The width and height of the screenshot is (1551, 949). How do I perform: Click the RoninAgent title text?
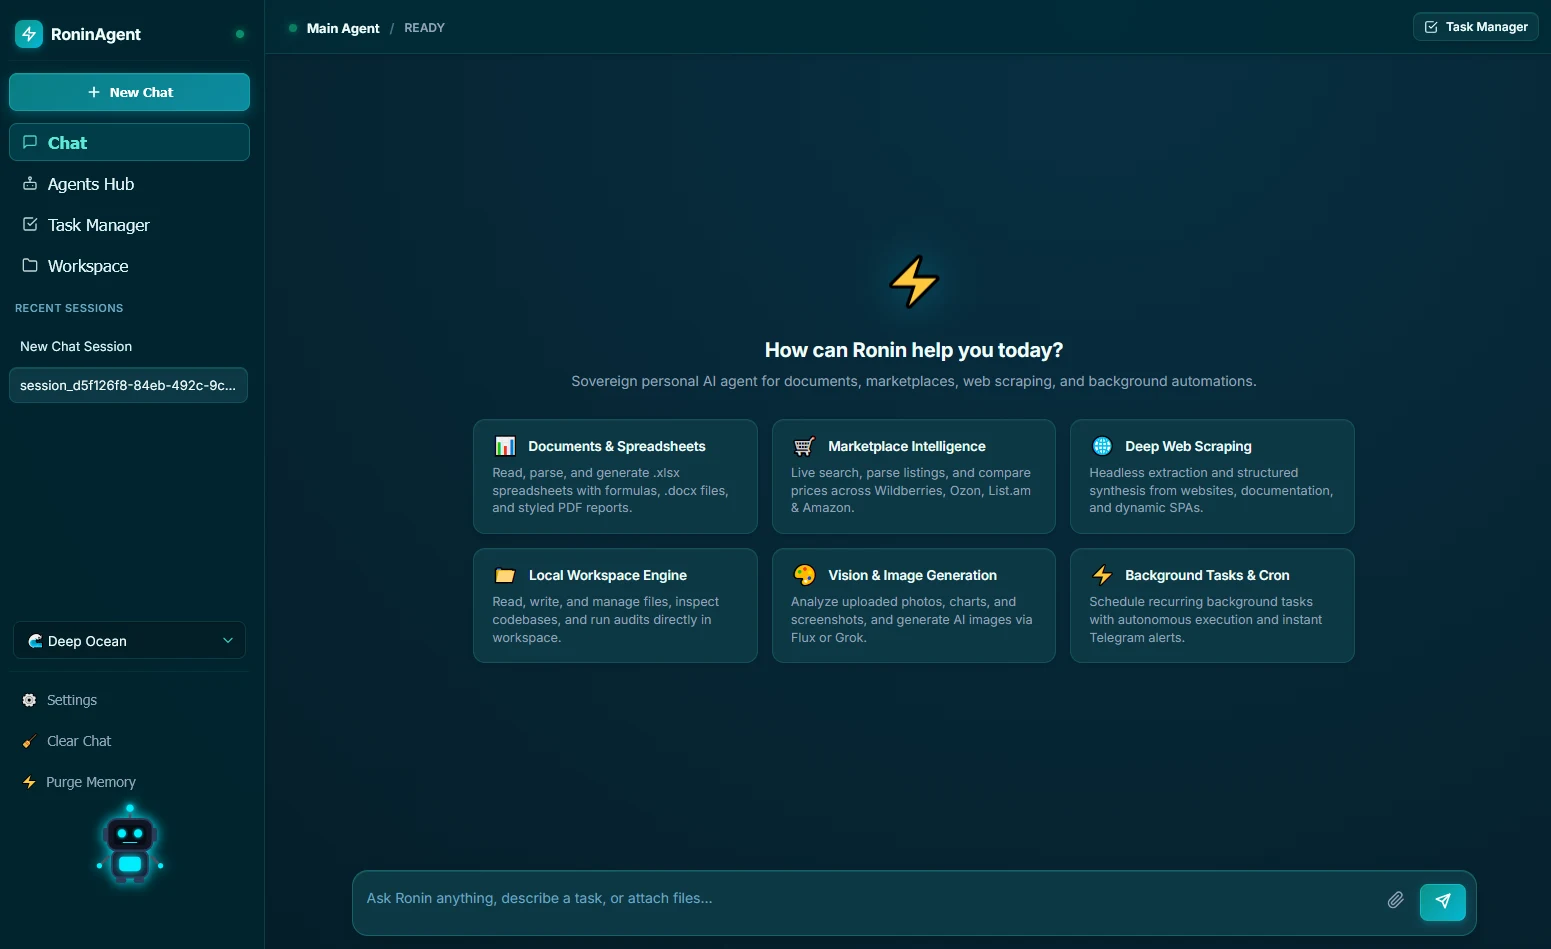(x=96, y=34)
